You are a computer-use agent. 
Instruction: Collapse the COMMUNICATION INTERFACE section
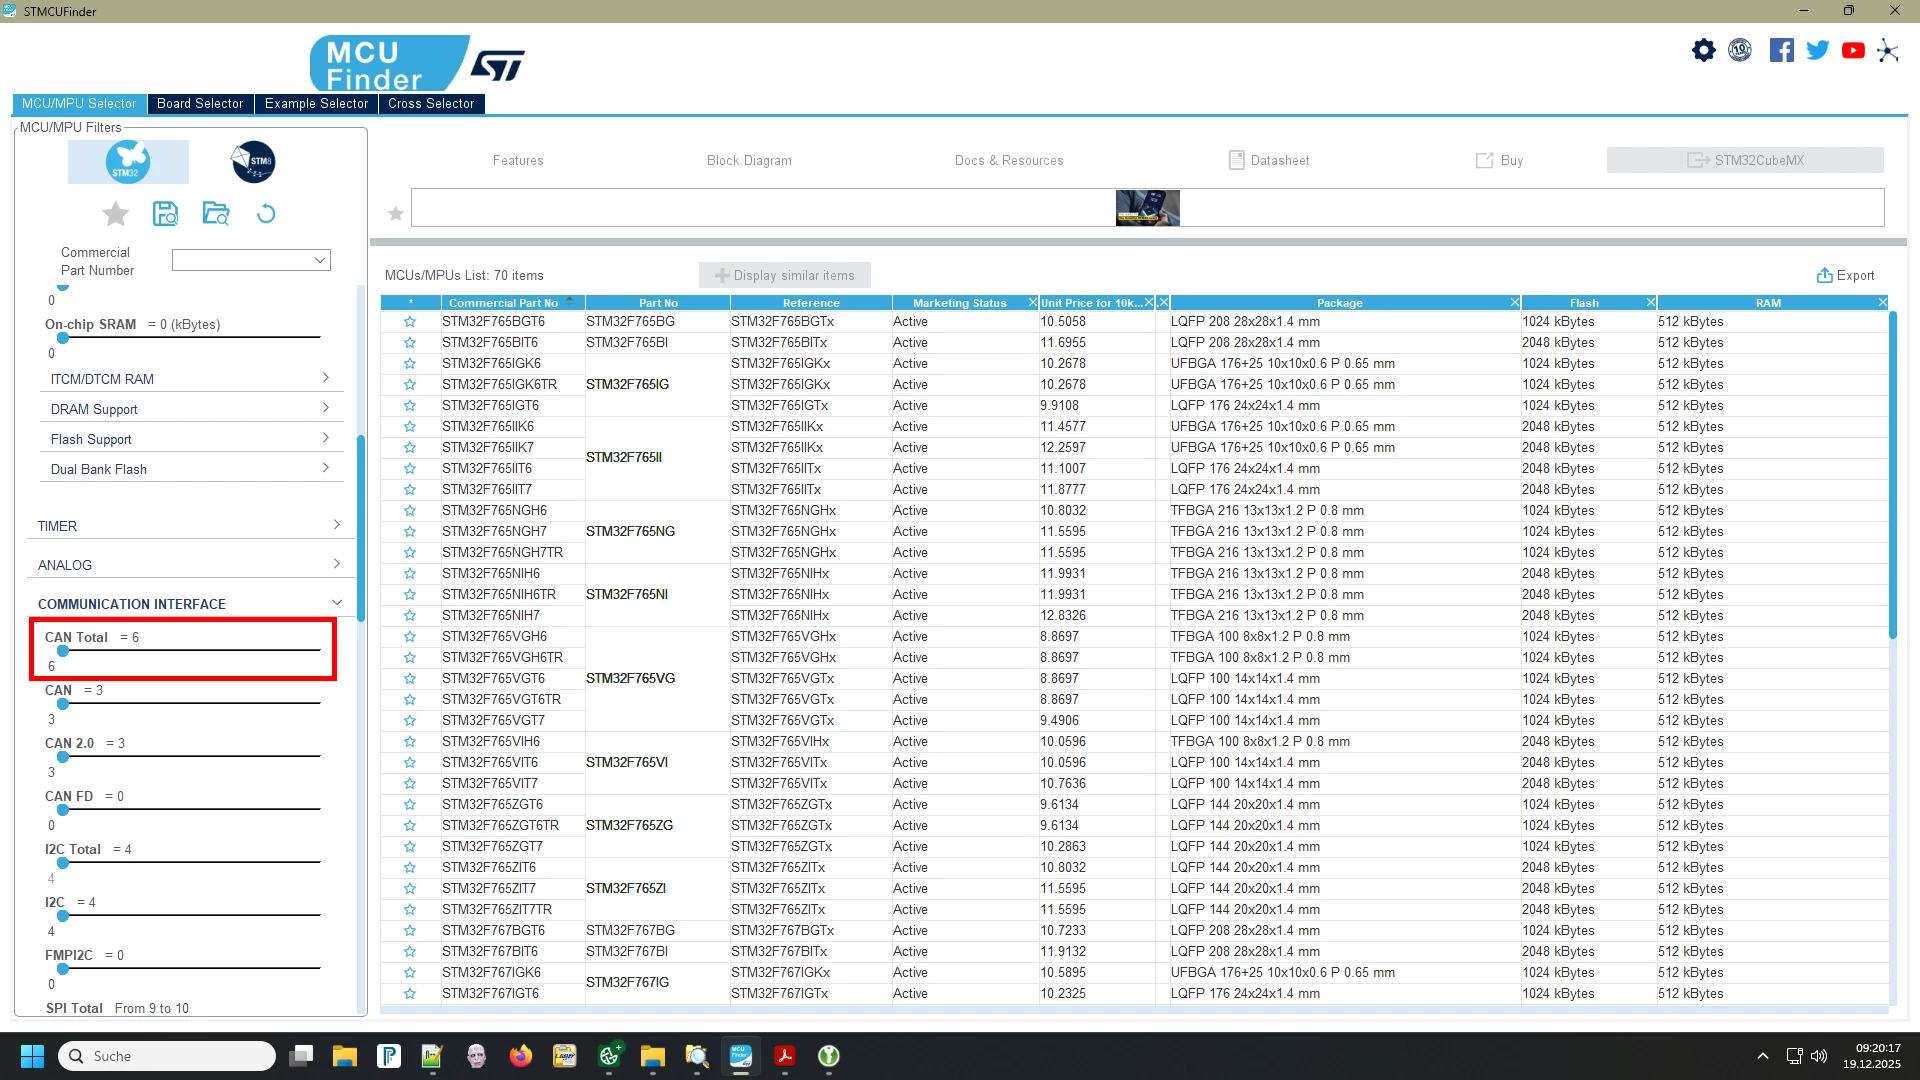[x=190, y=604]
